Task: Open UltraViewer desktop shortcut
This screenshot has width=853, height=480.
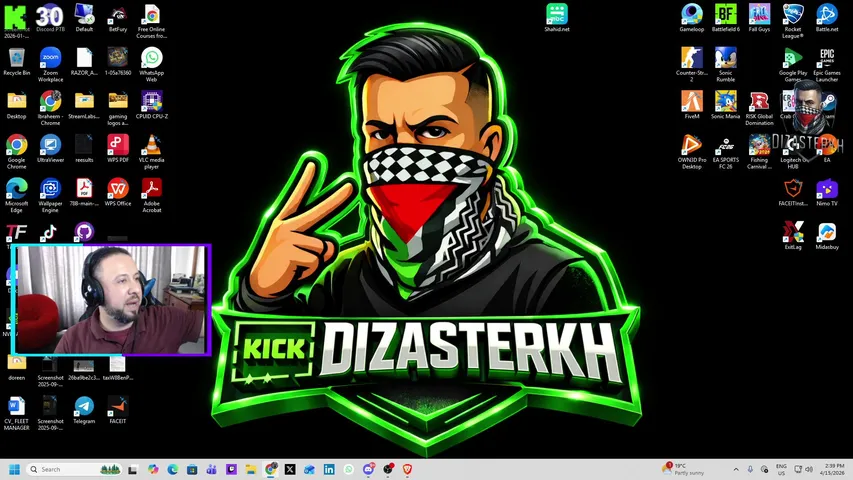Action: click(x=50, y=149)
